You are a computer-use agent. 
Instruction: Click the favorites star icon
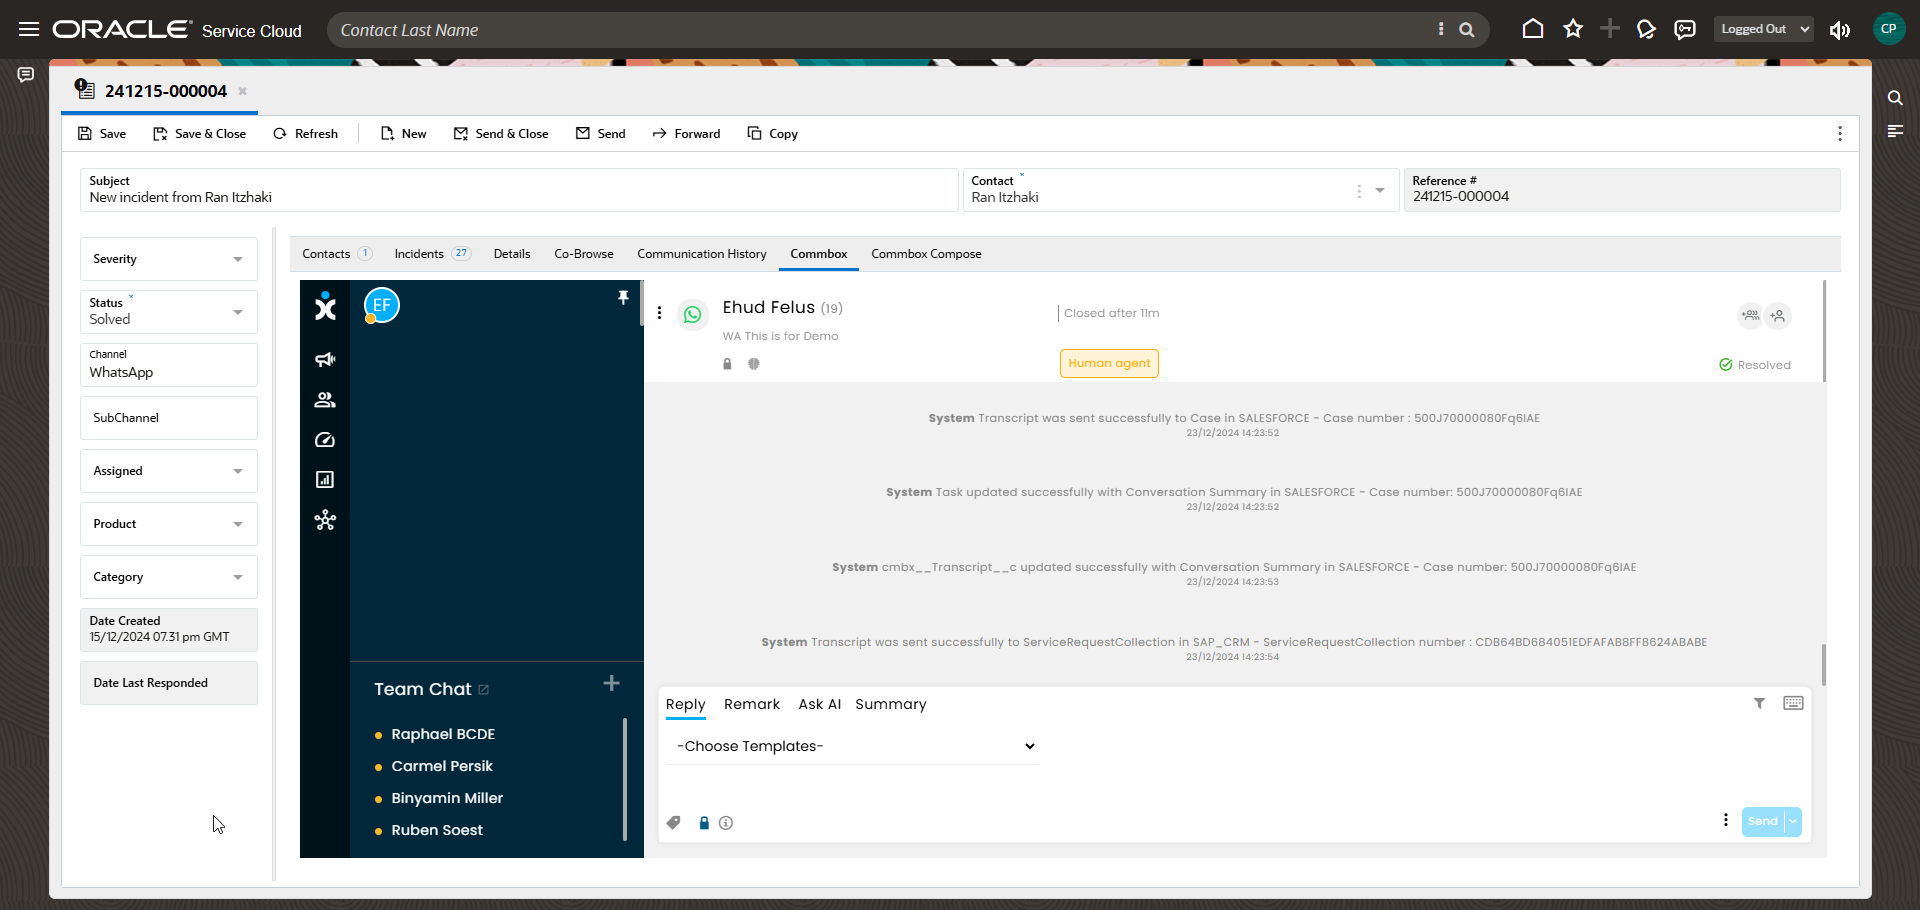(1573, 29)
